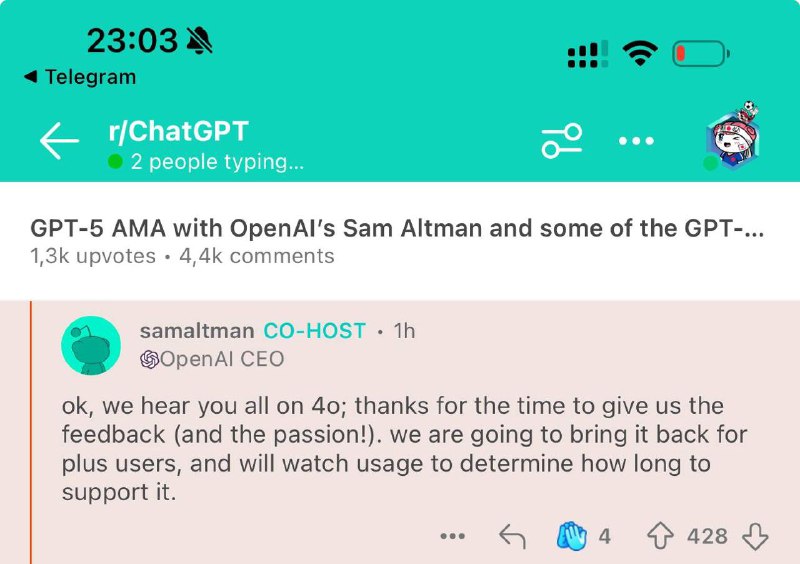Reply to samaltman's comment
The width and height of the screenshot is (800, 564).
point(512,536)
